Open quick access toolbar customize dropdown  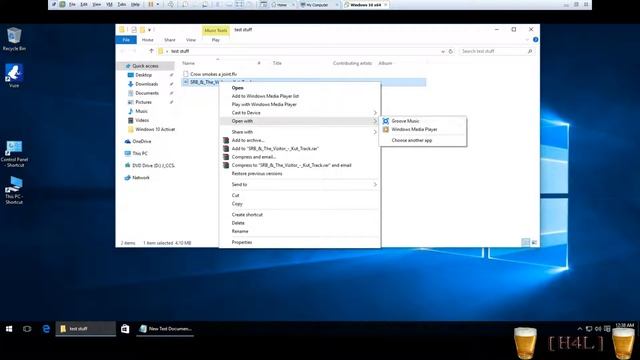point(150,30)
